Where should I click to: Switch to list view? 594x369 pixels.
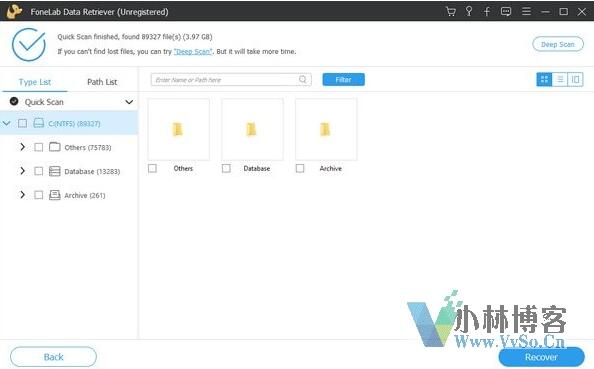pos(560,79)
